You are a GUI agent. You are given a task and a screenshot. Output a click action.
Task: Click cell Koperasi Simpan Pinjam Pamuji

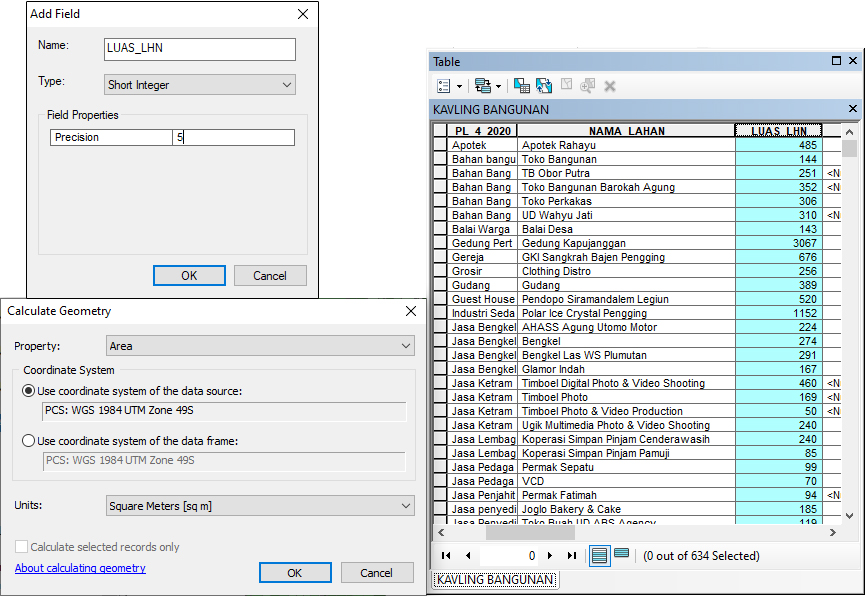click(626, 453)
